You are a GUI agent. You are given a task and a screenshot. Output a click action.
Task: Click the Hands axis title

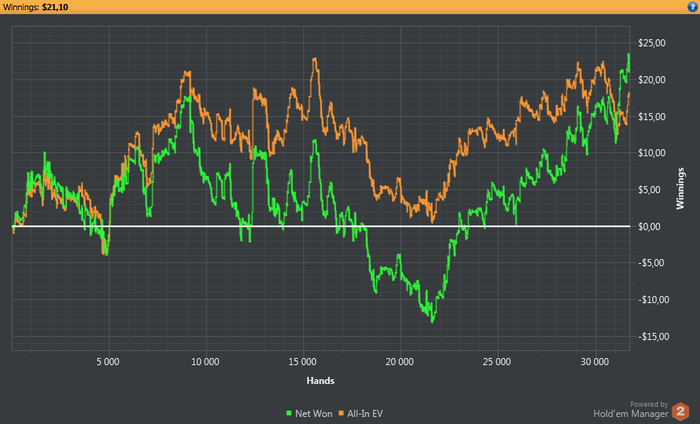pos(320,381)
